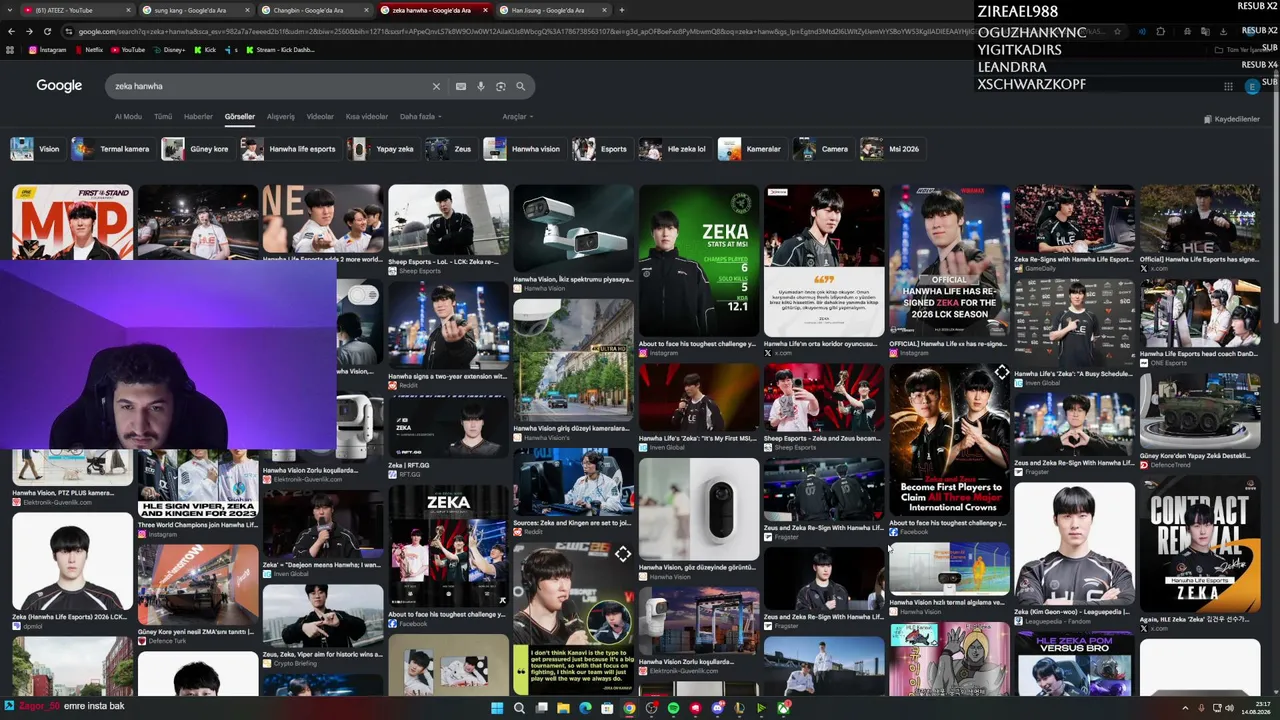Open Discord from the taskbar
Image resolution: width=1280 pixels, height=720 pixels.
pos(717,708)
